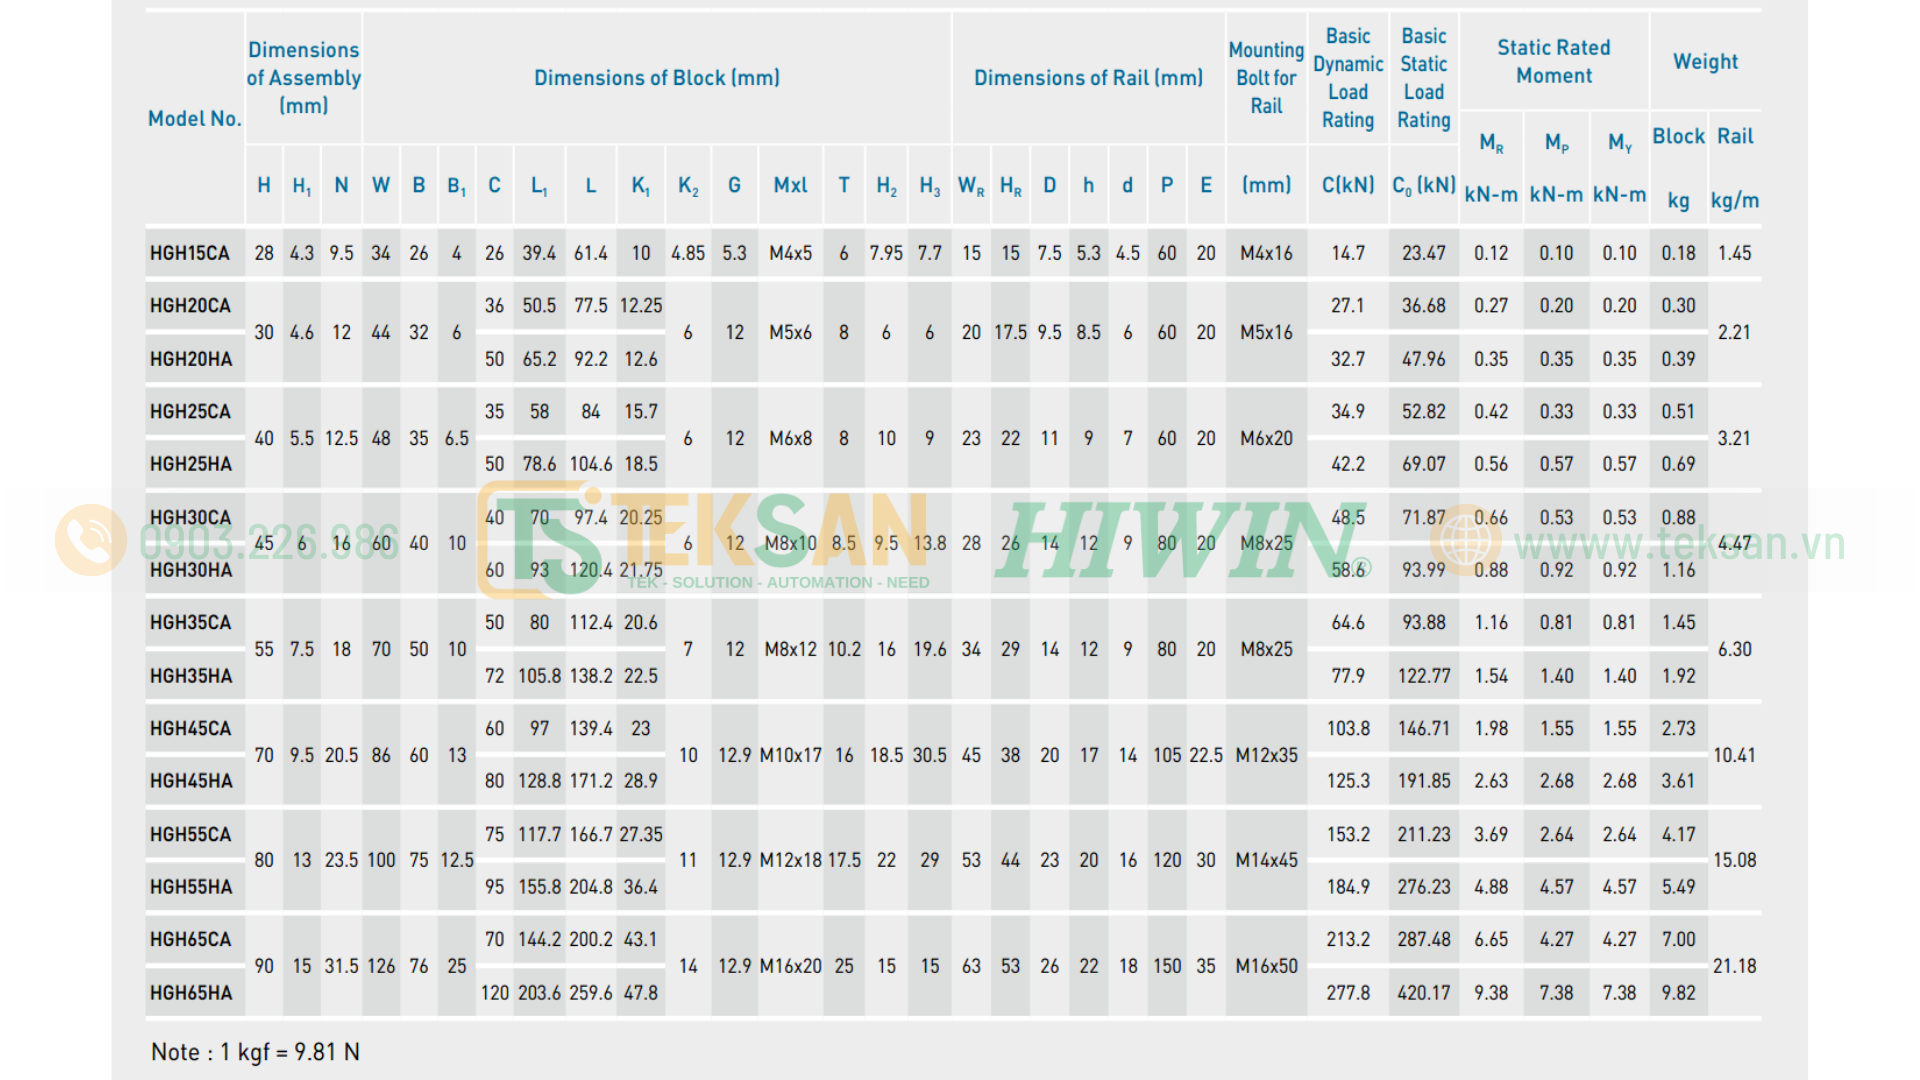
Task: Click the Mounting Bolt for Rail header
Action: 1266,78
